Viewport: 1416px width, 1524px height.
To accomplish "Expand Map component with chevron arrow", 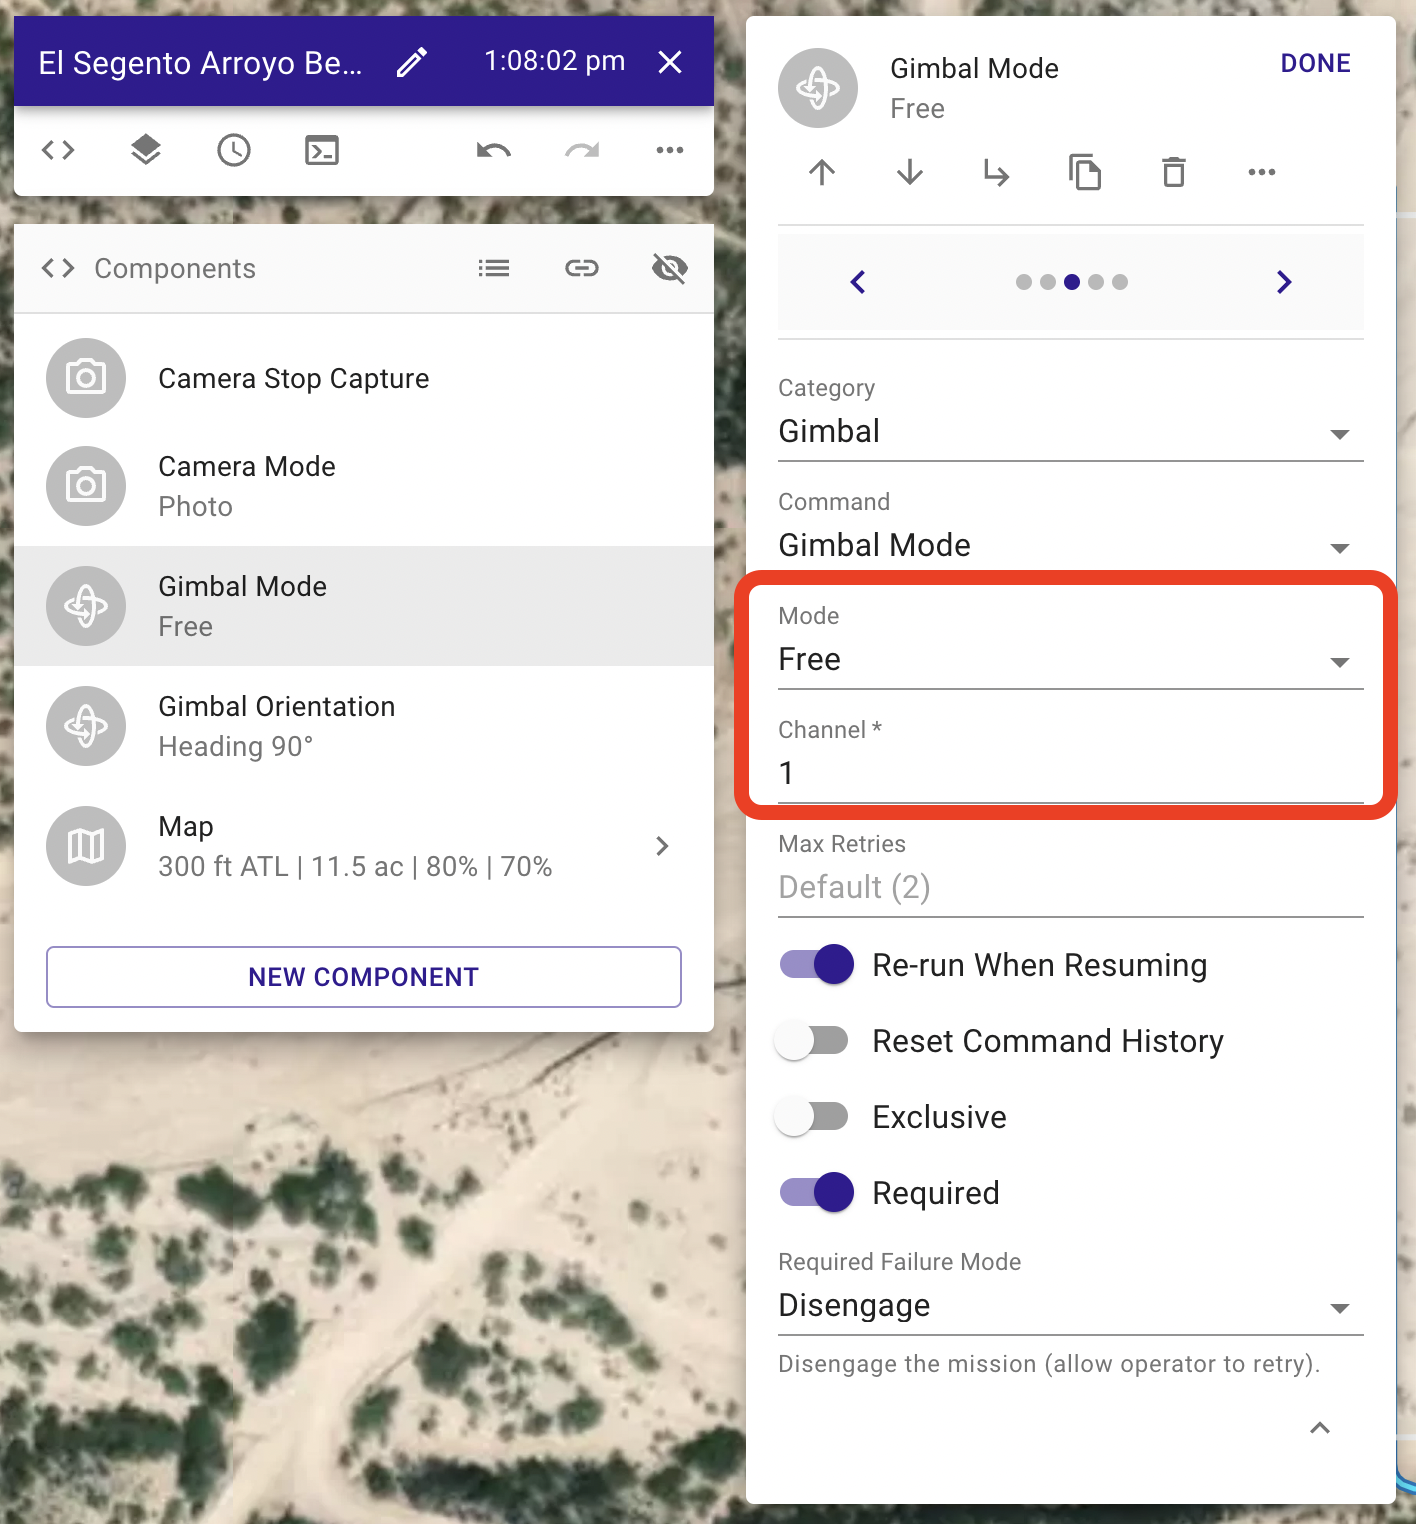I will pyautogui.click(x=662, y=846).
